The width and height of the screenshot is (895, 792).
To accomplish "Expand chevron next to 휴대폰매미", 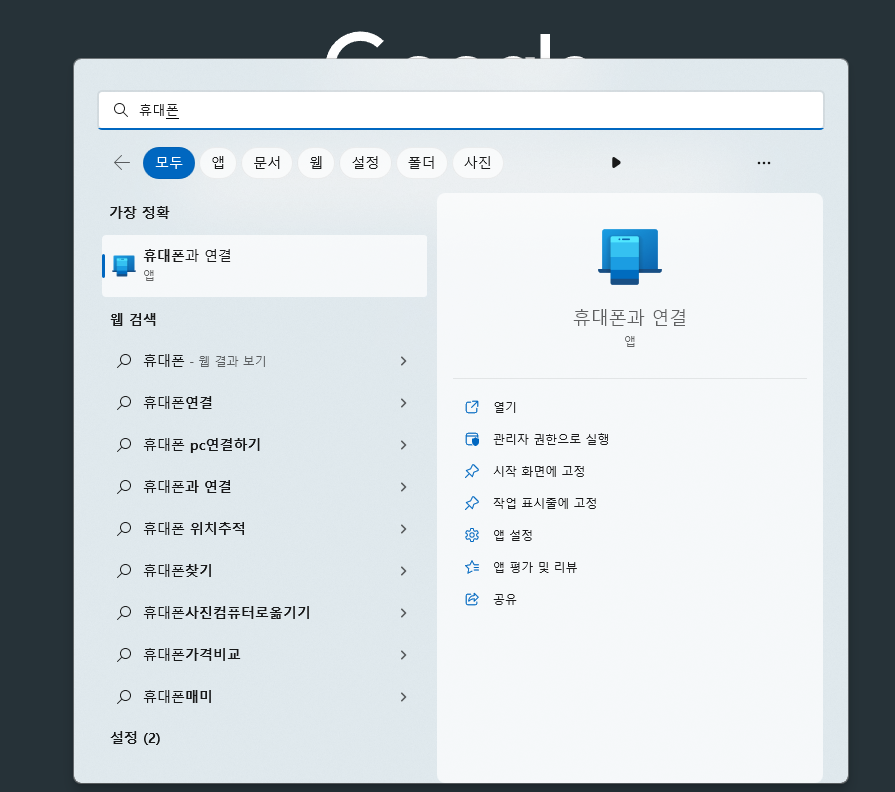I will pyautogui.click(x=404, y=696).
